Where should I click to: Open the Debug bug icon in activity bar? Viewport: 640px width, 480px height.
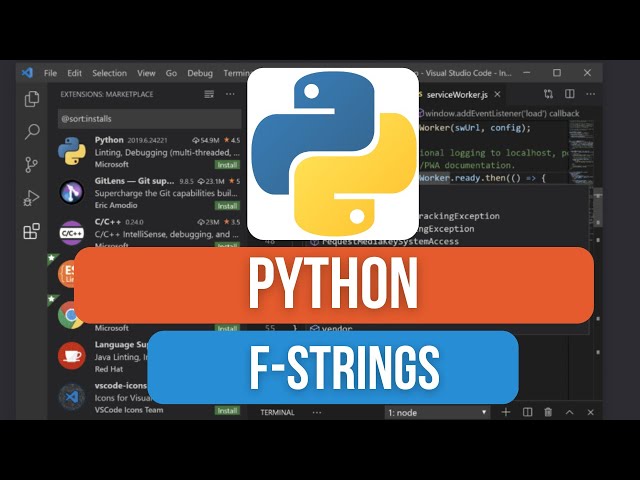(31, 198)
